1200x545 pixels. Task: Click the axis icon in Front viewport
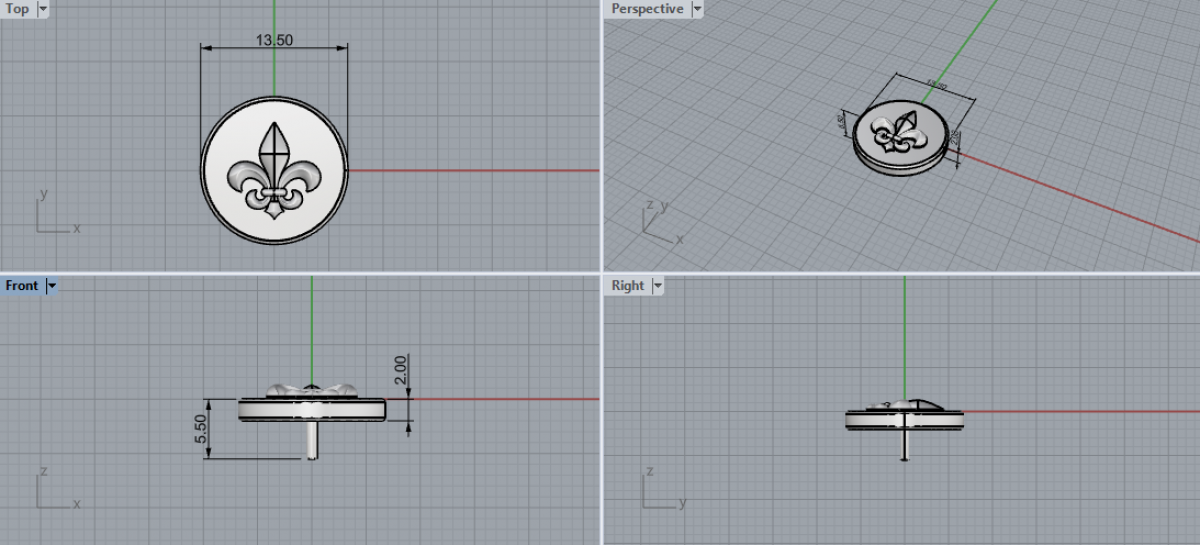point(57,486)
